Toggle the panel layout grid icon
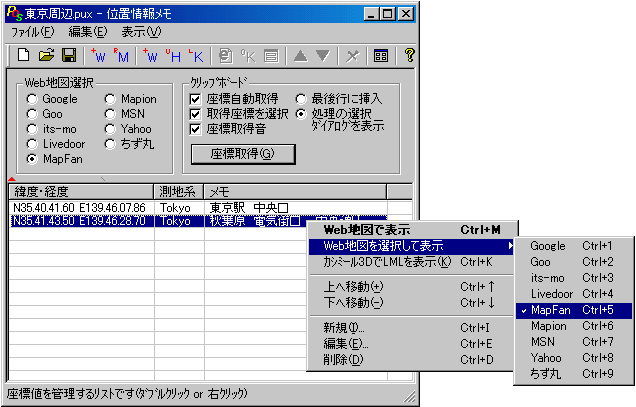Image resolution: width=636 pixels, height=407 pixels. (381, 55)
